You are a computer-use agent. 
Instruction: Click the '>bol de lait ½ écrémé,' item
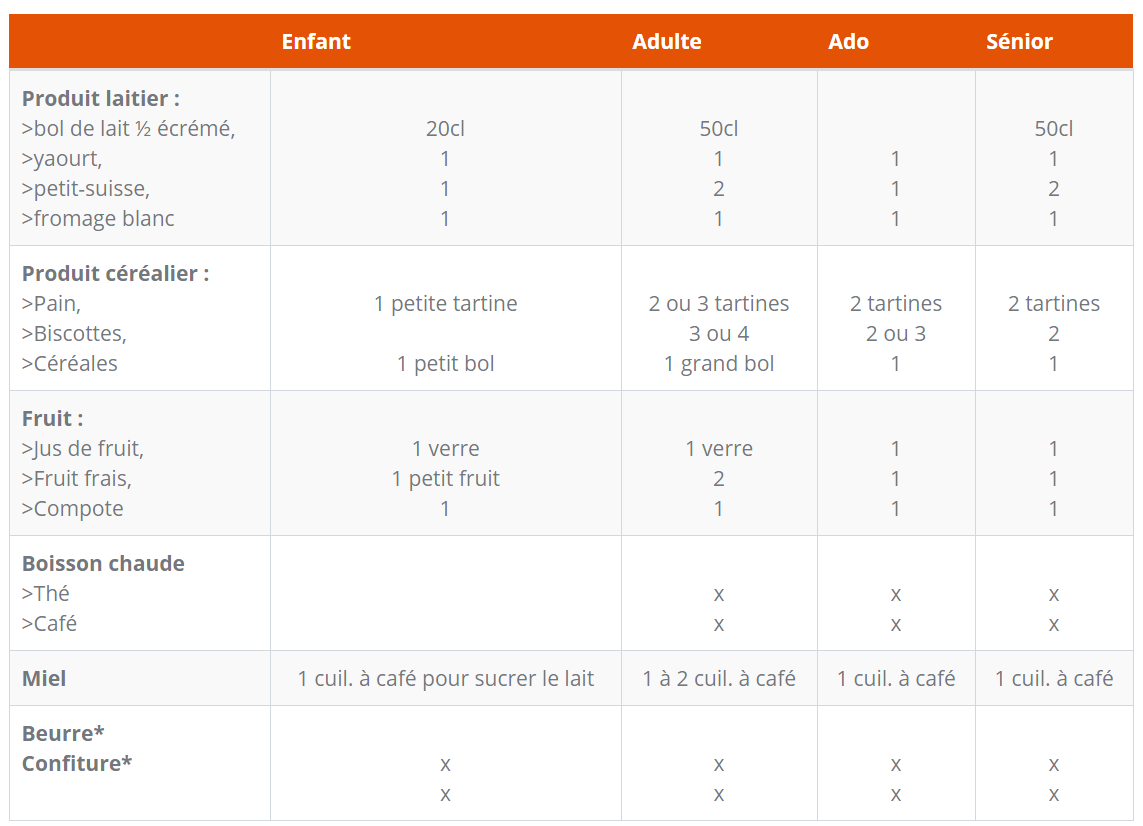[x=128, y=128]
